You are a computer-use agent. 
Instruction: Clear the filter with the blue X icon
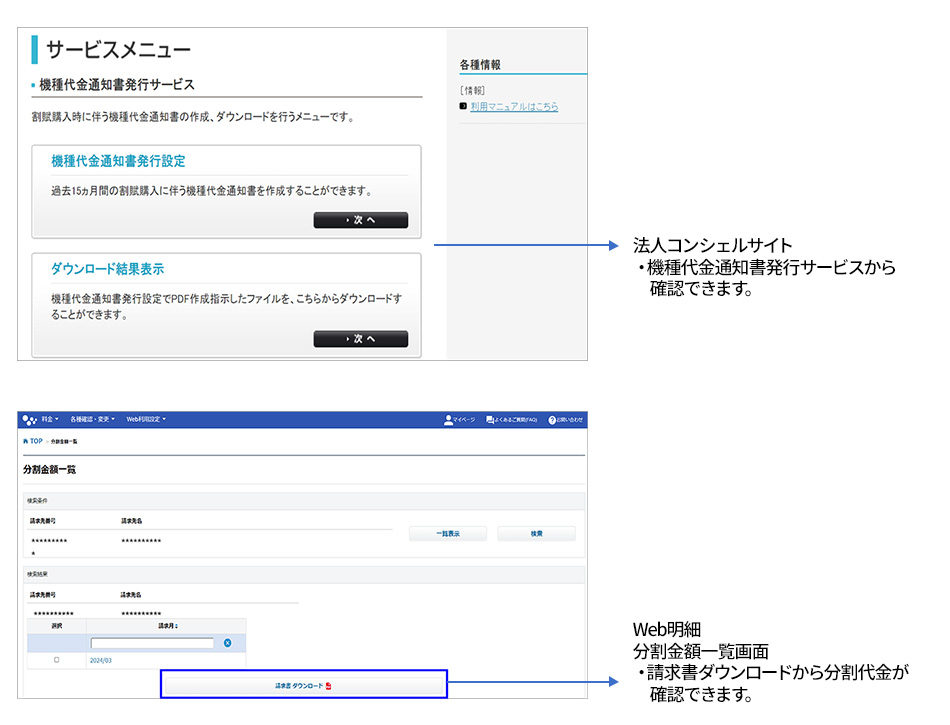227,643
